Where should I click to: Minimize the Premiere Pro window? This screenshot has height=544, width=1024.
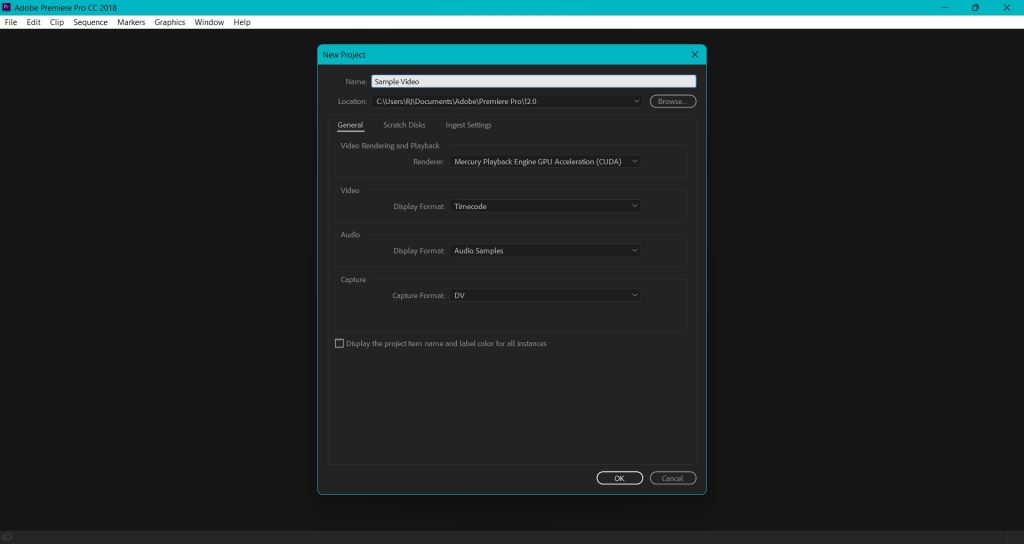pyautogui.click(x=944, y=7)
